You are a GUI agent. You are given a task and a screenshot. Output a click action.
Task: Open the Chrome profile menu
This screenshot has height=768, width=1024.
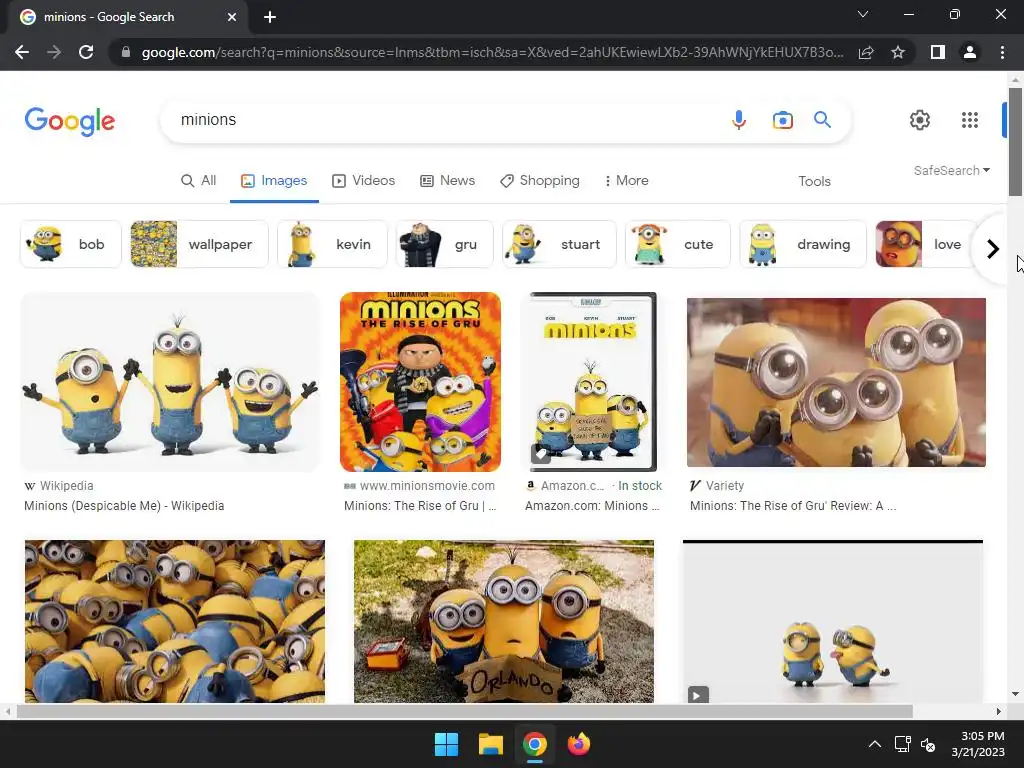click(x=970, y=52)
